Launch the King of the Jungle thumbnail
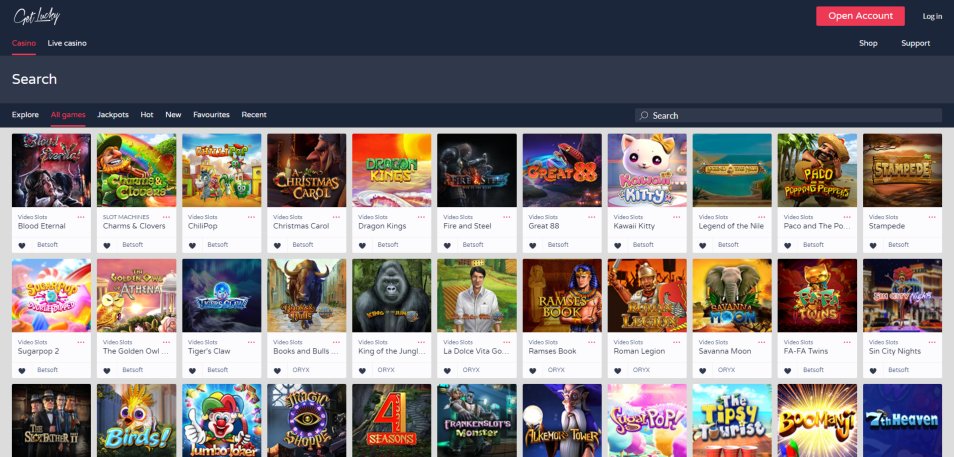 pyautogui.click(x=392, y=296)
